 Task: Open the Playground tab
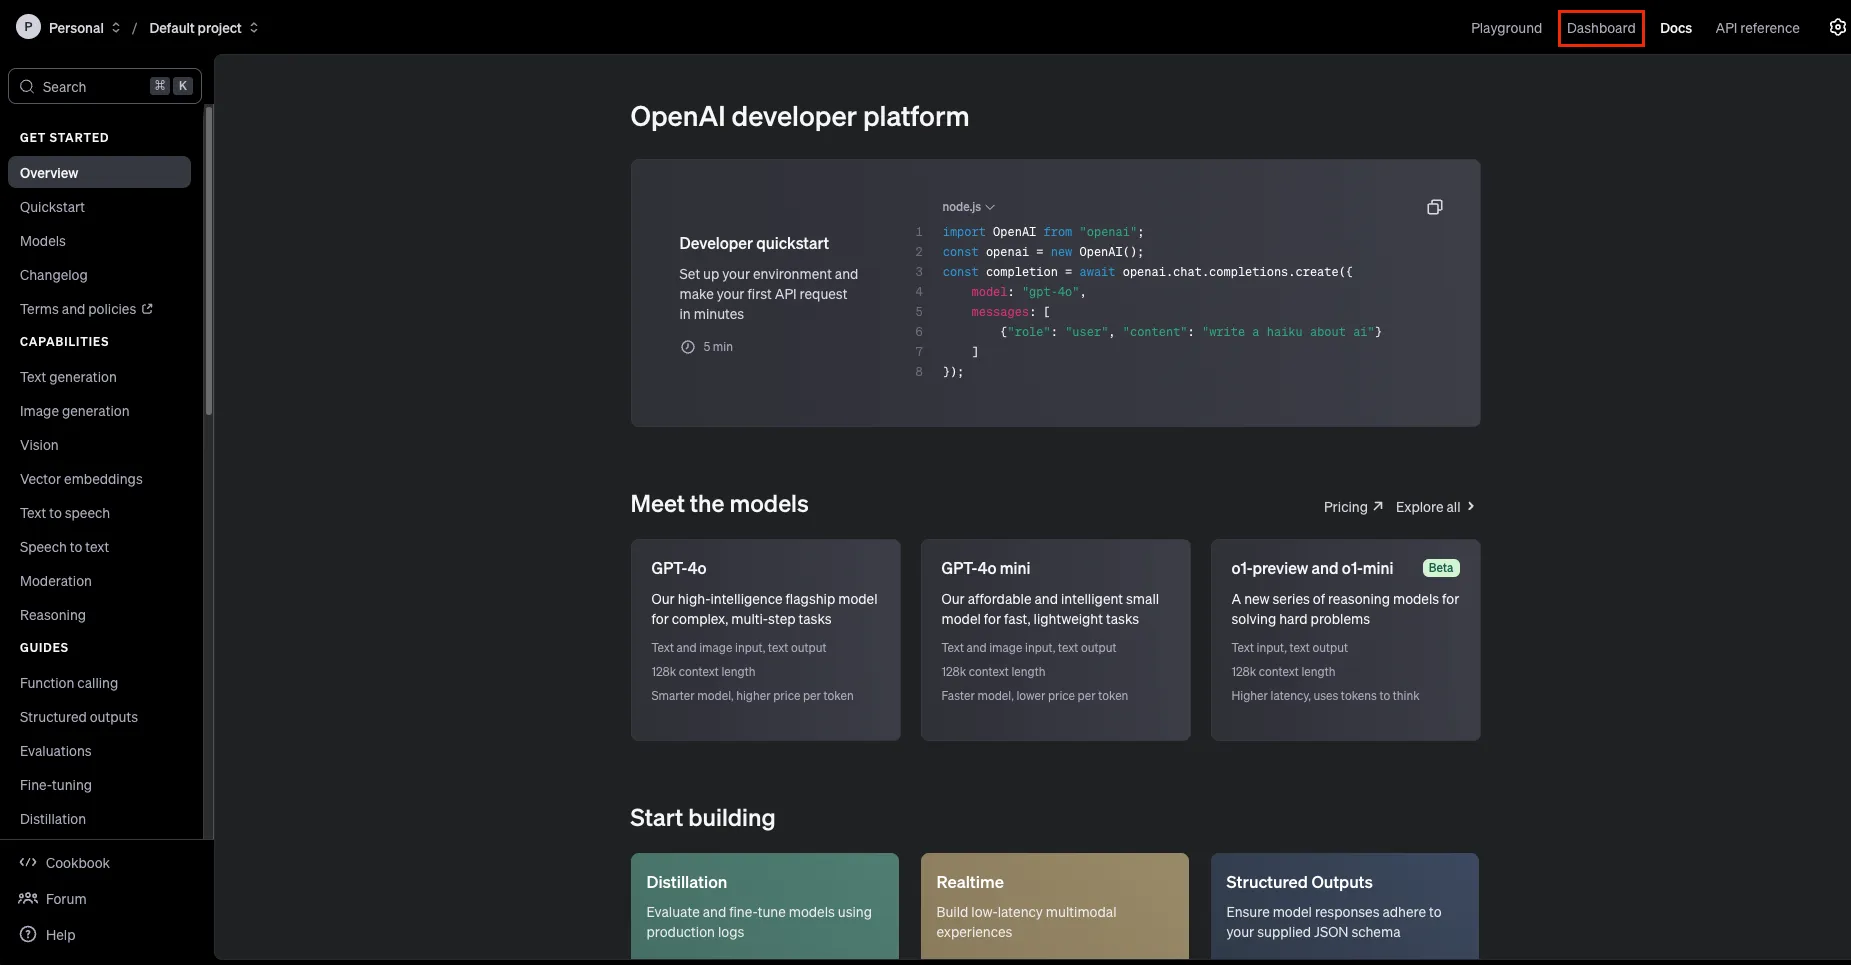[x=1505, y=28]
